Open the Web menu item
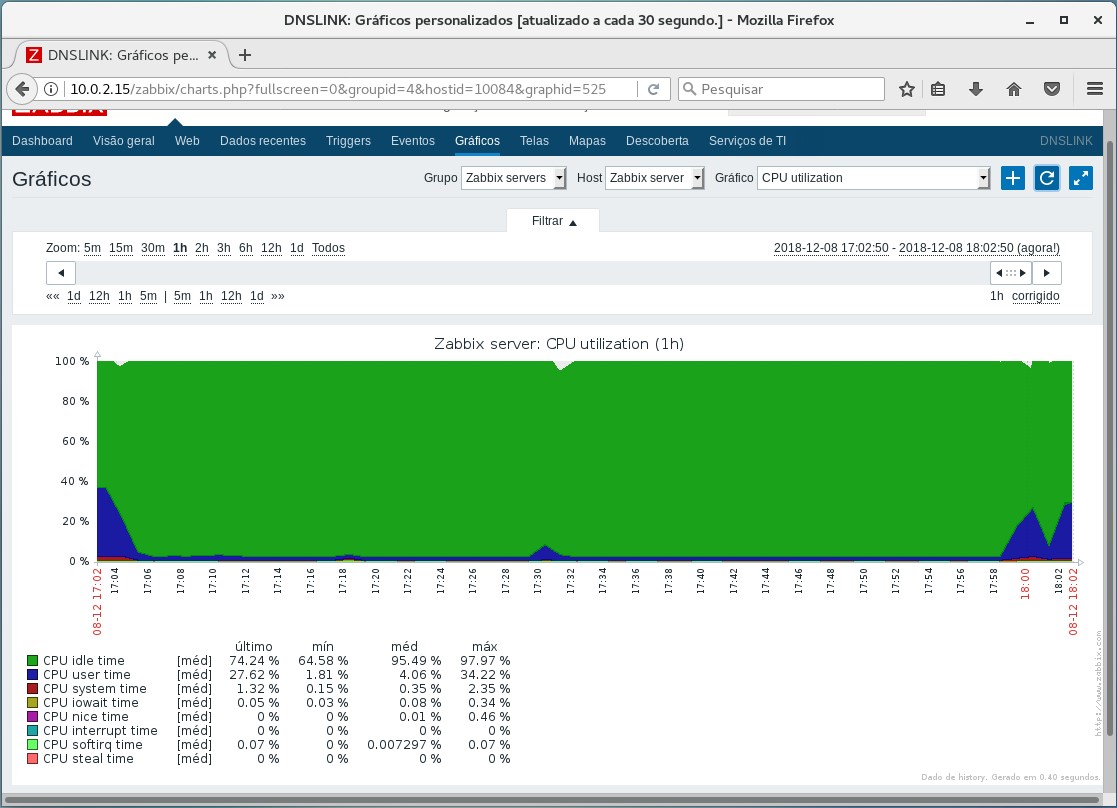Screen dimensions: 1117x808 coord(187,140)
